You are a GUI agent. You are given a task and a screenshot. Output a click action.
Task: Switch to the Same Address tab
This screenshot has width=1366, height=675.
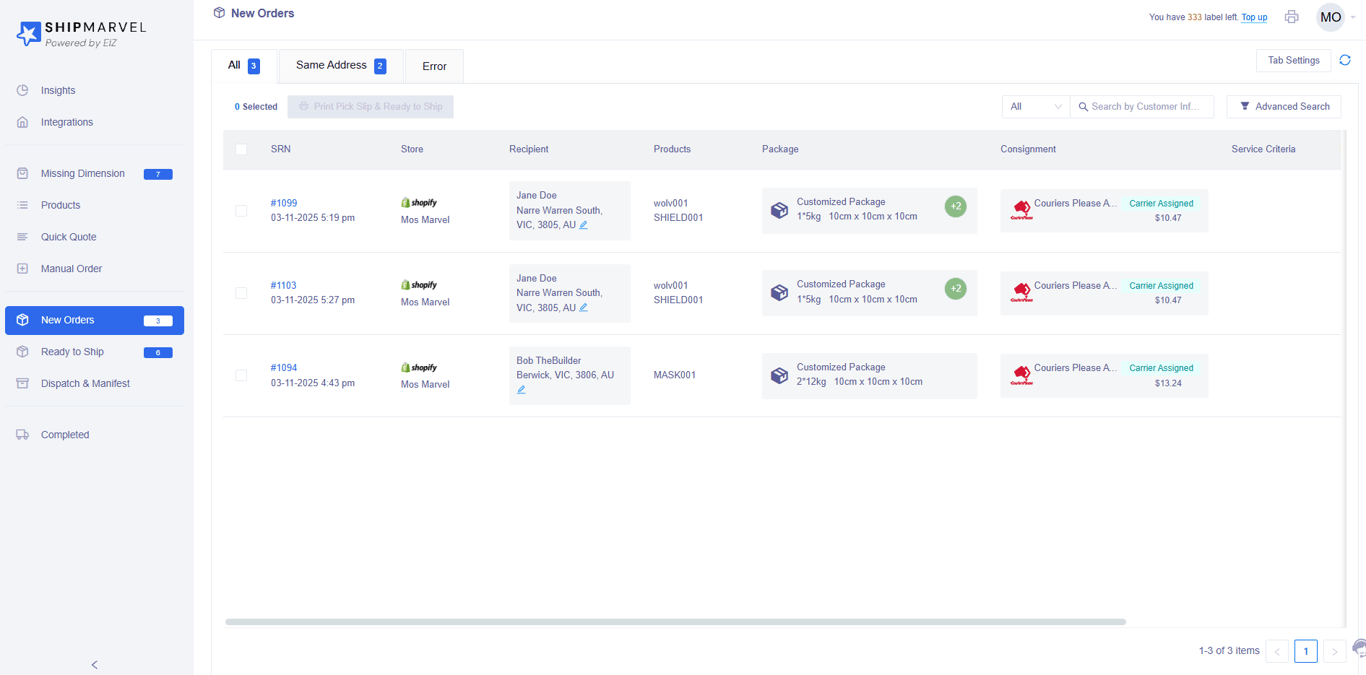pyautogui.click(x=340, y=66)
